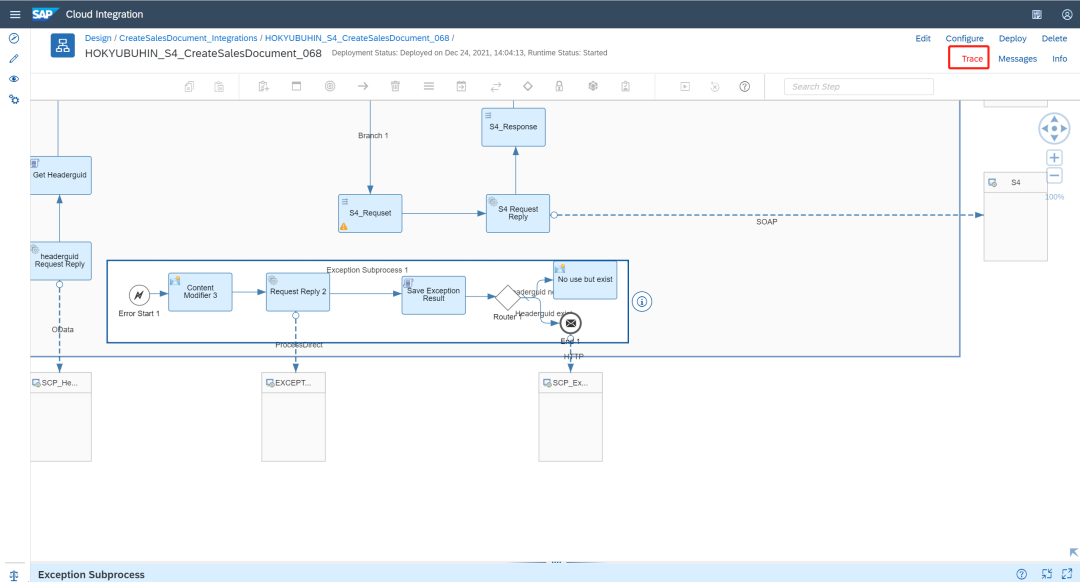The image size is (1080, 582).
Task: Click the Trace link
Action: (972, 59)
